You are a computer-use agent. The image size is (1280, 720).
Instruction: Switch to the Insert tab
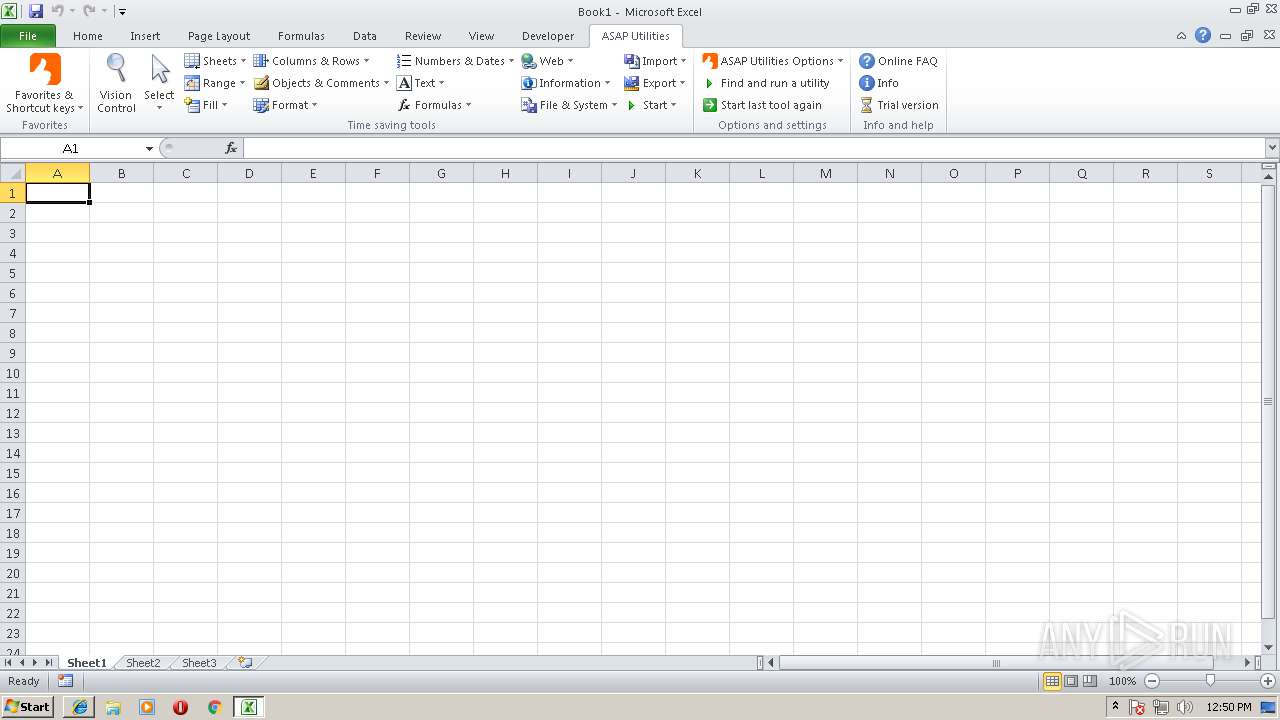[145, 36]
